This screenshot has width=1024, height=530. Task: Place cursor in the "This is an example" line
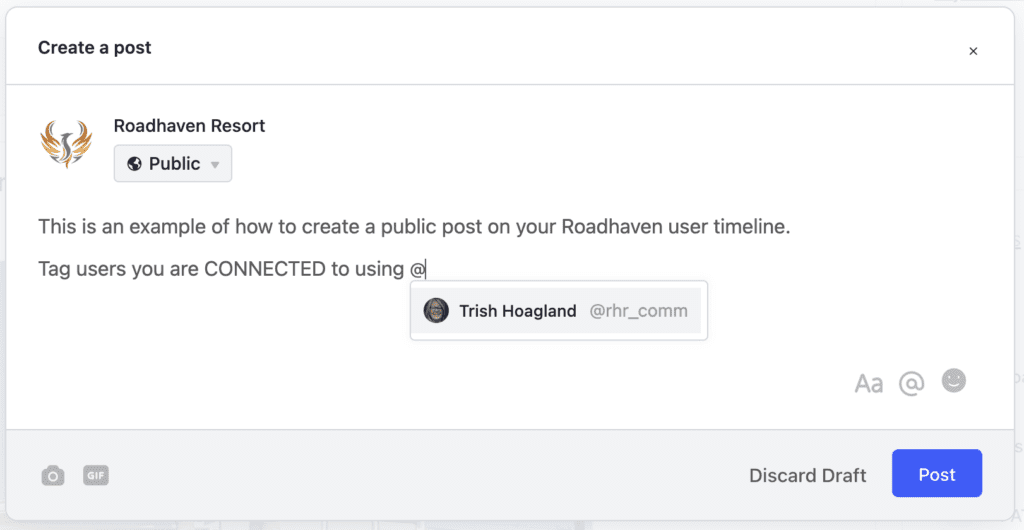pyautogui.click(x=414, y=228)
